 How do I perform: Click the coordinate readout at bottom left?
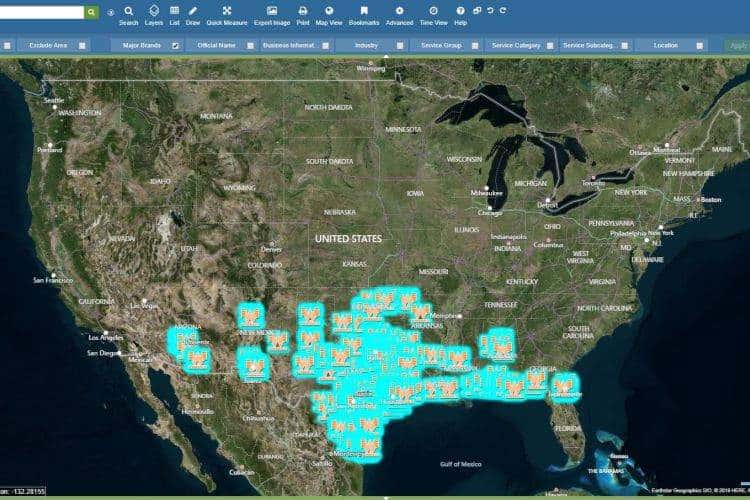click(x=22, y=491)
